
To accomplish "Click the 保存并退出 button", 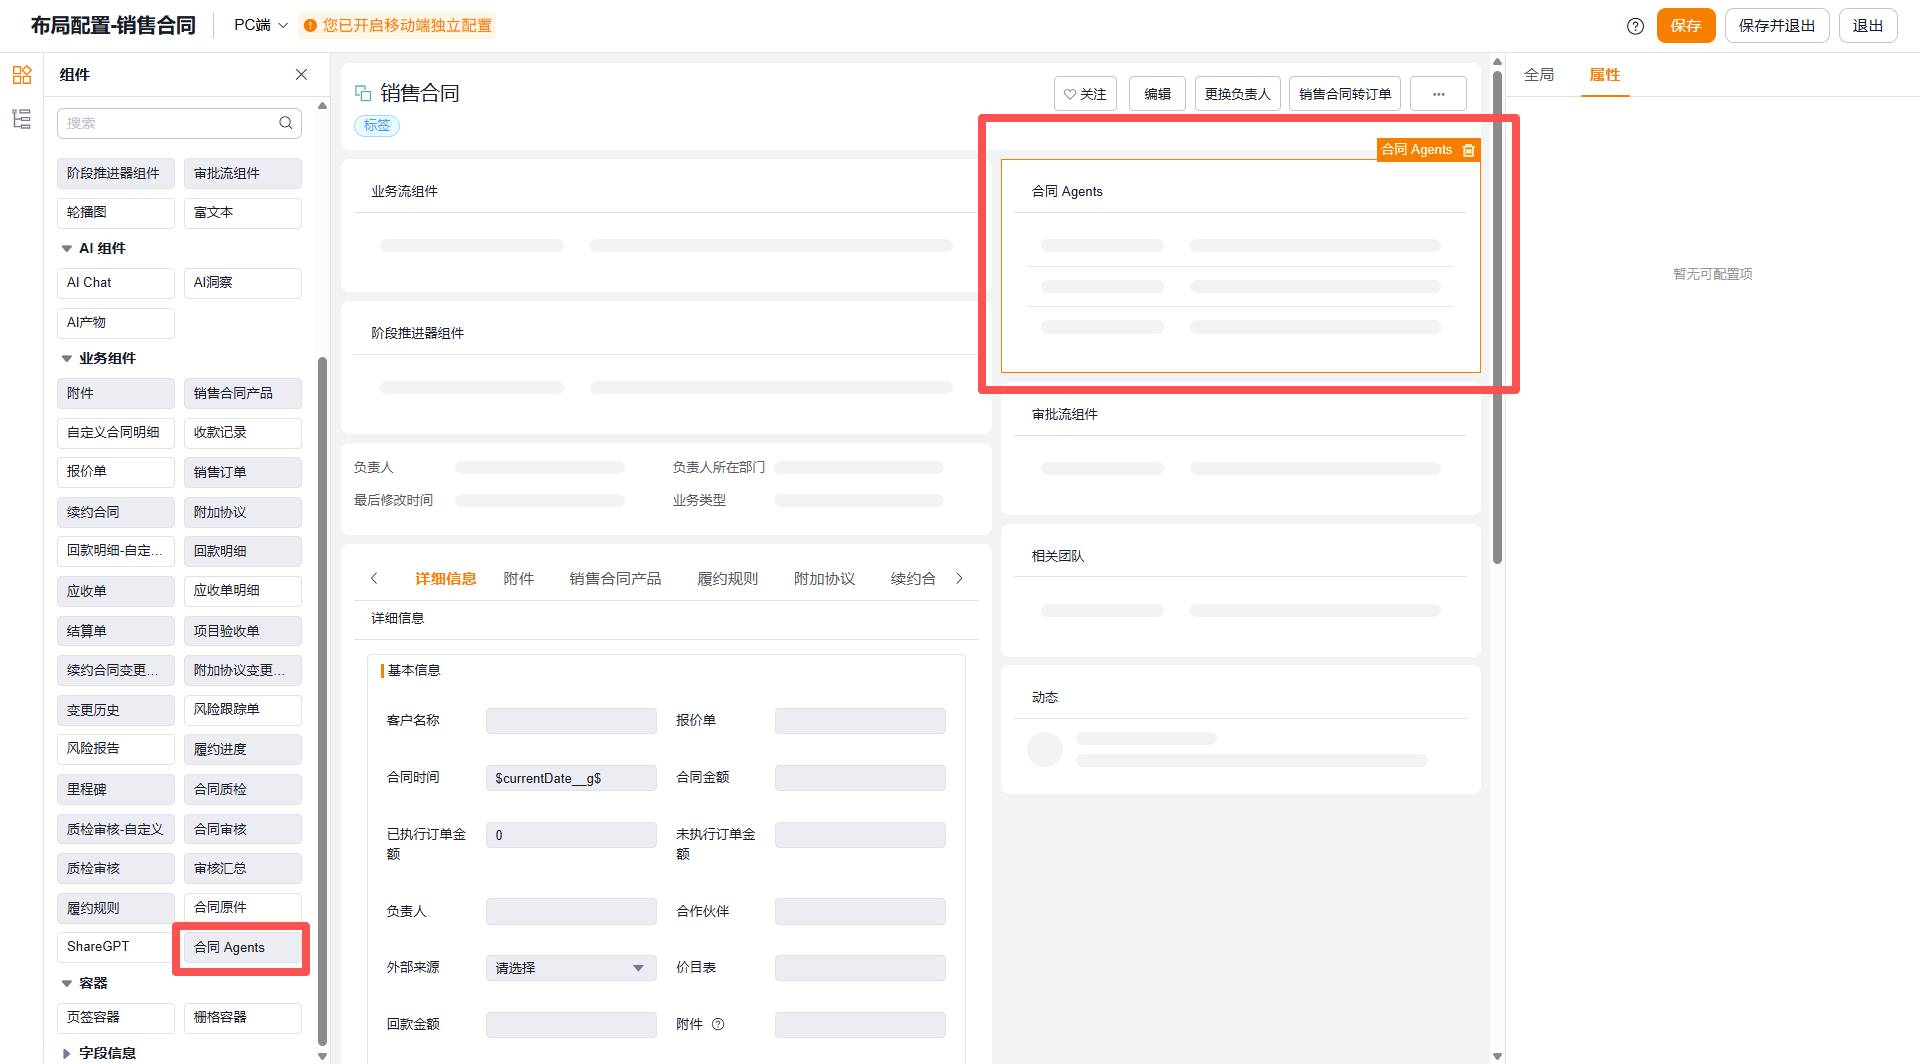I will (1776, 26).
